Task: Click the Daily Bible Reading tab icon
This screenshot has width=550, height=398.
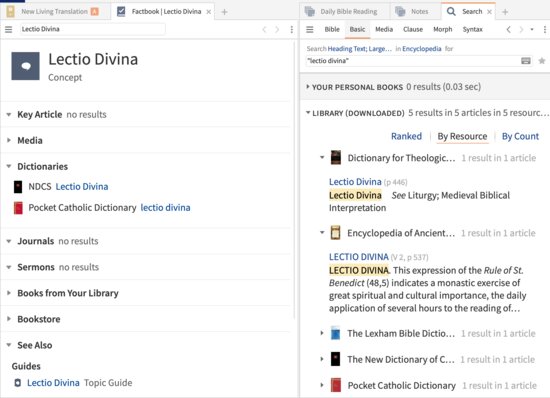Action: point(310,12)
